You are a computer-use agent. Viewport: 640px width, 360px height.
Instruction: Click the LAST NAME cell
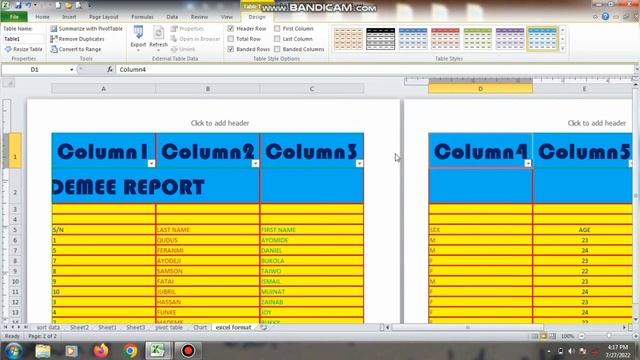tap(207, 230)
